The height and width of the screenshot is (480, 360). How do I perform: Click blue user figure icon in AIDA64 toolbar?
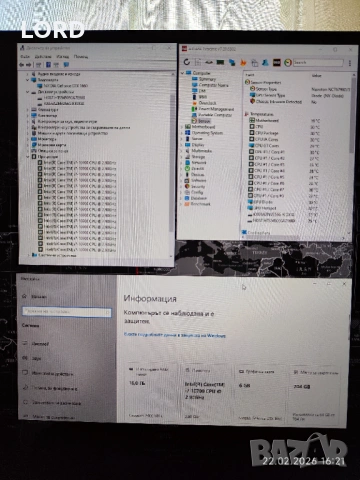(x=266, y=62)
